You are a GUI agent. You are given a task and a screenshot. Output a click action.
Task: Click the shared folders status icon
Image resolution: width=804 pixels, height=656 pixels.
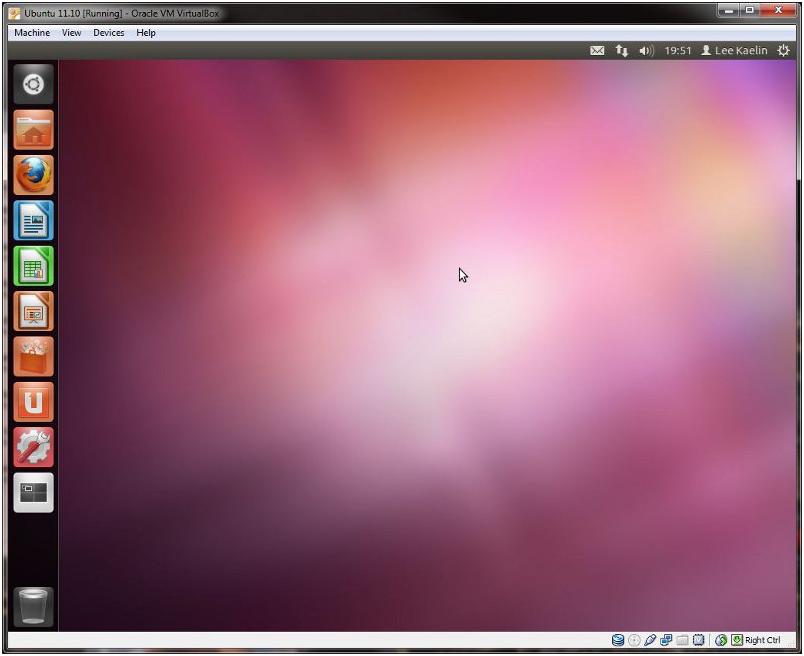pos(682,640)
